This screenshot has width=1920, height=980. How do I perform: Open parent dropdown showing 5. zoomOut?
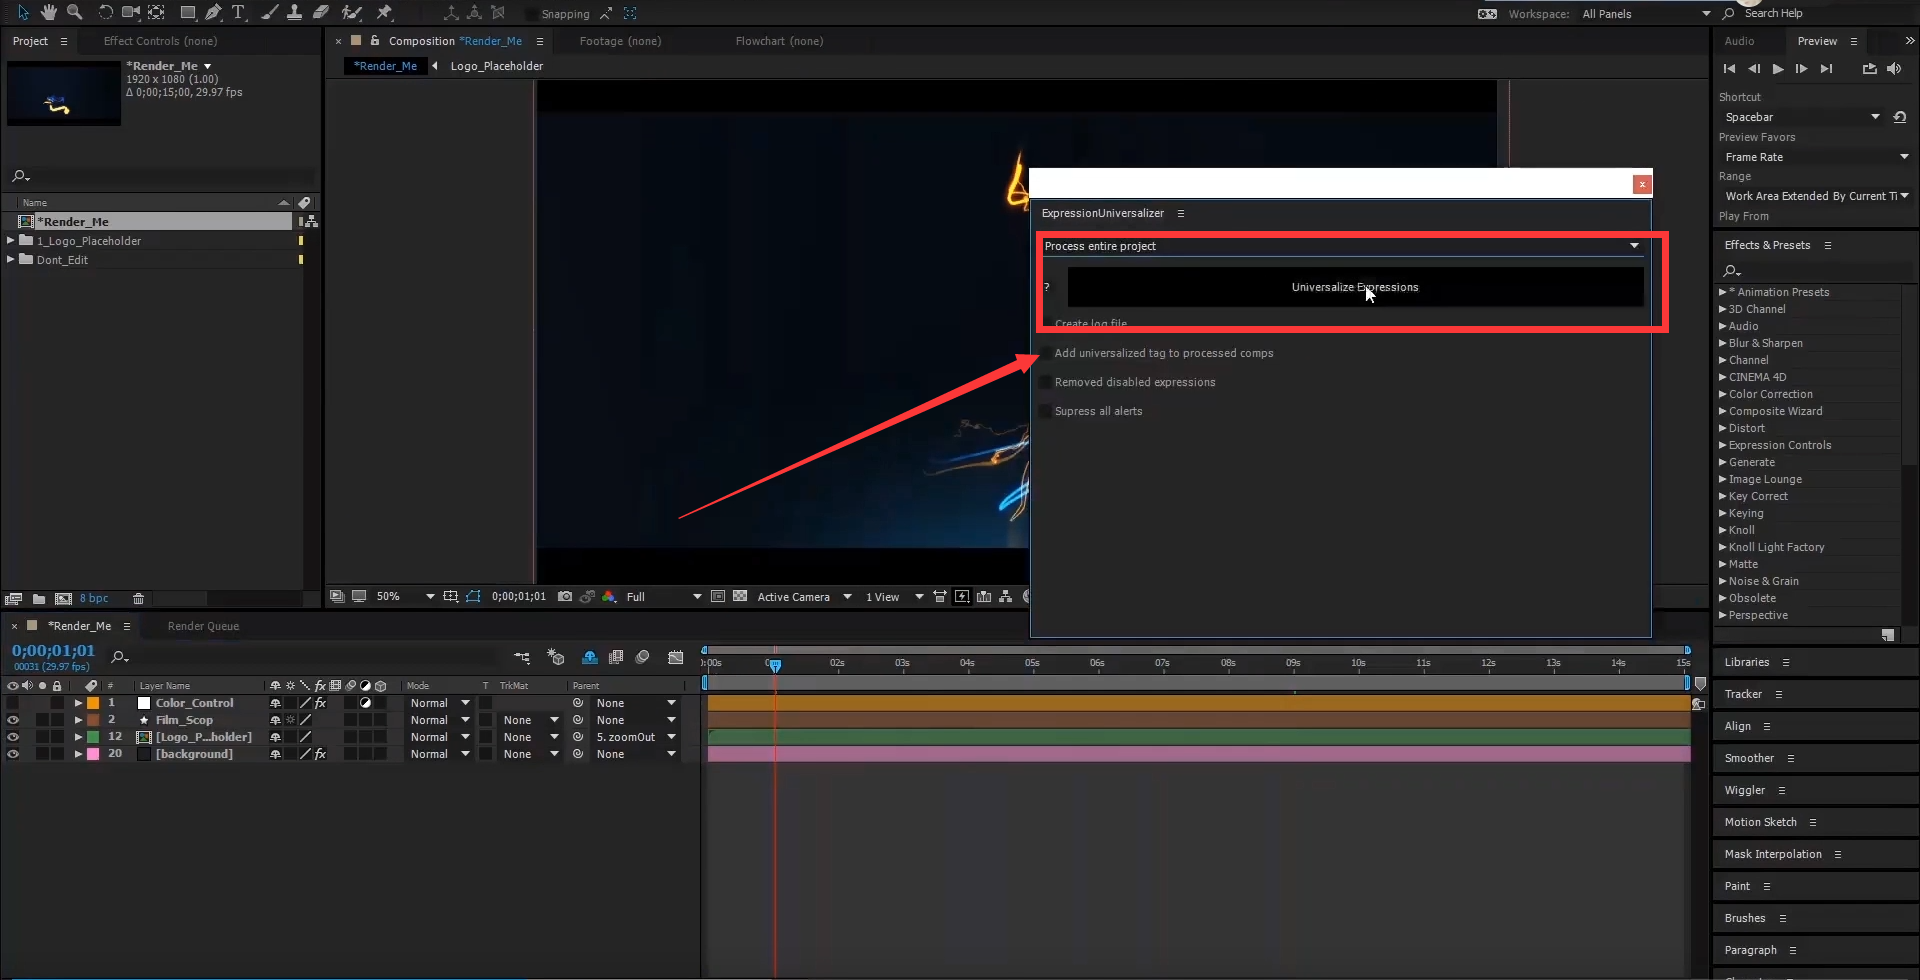point(636,737)
